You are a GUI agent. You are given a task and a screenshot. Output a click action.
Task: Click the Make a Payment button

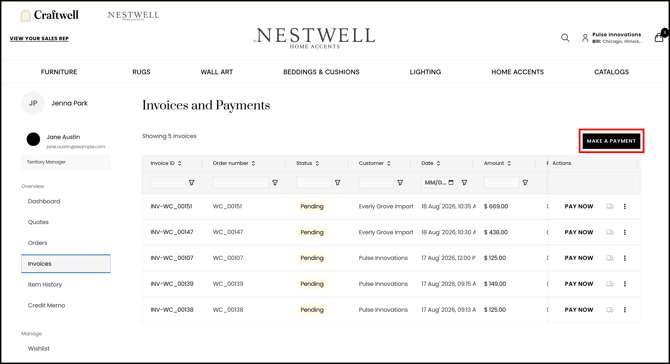tap(611, 141)
